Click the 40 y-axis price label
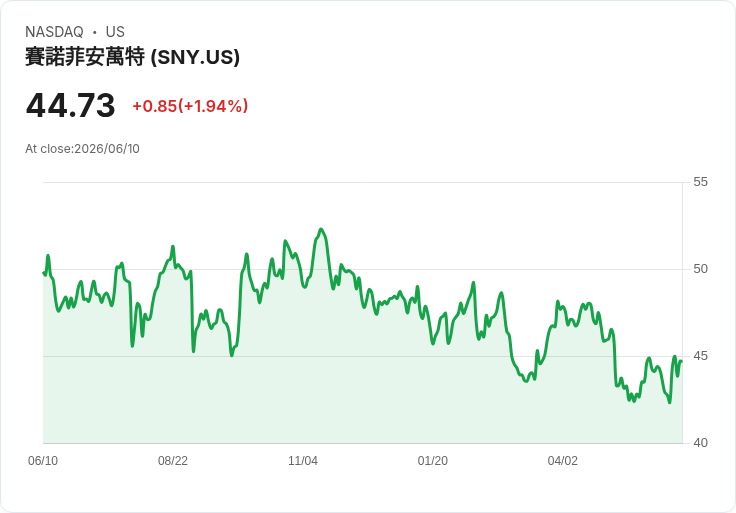The image size is (736, 513). (x=700, y=443)
